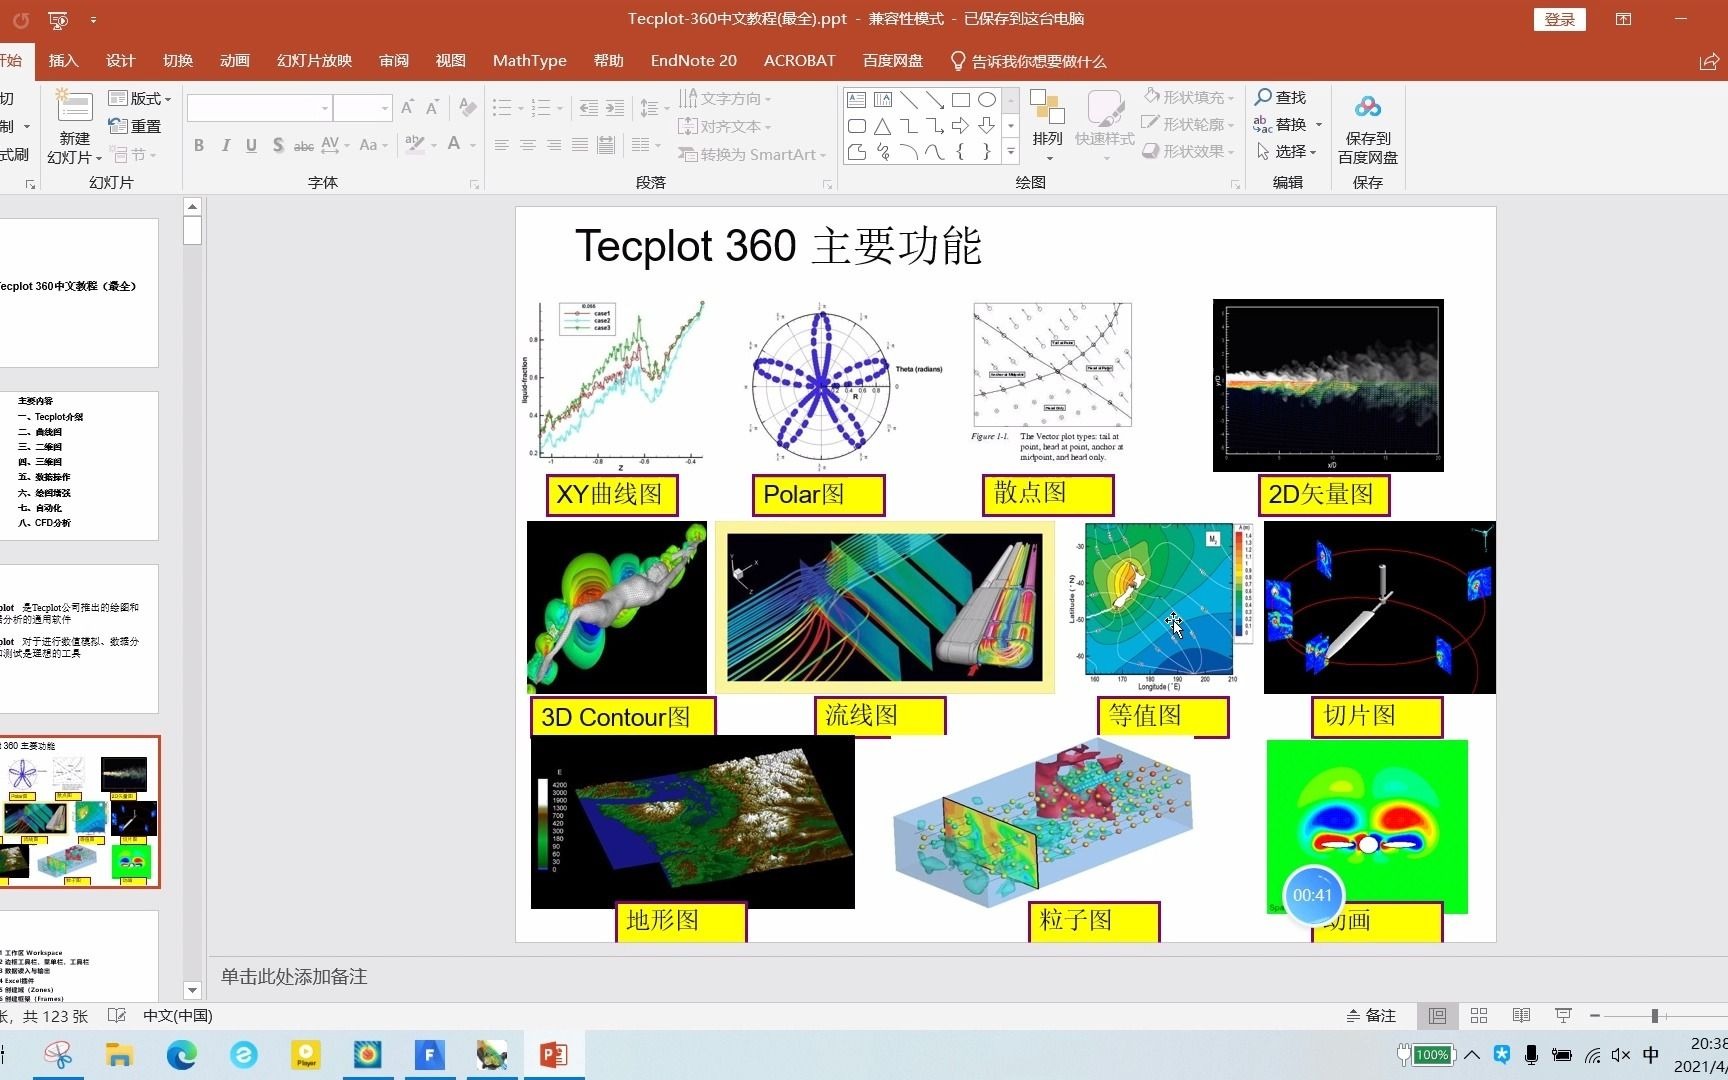Viewport: 1728px width, 1080px height.
Task: Open the Shape Effects (形状效果) dropdown
Action: pos(1188,151)
